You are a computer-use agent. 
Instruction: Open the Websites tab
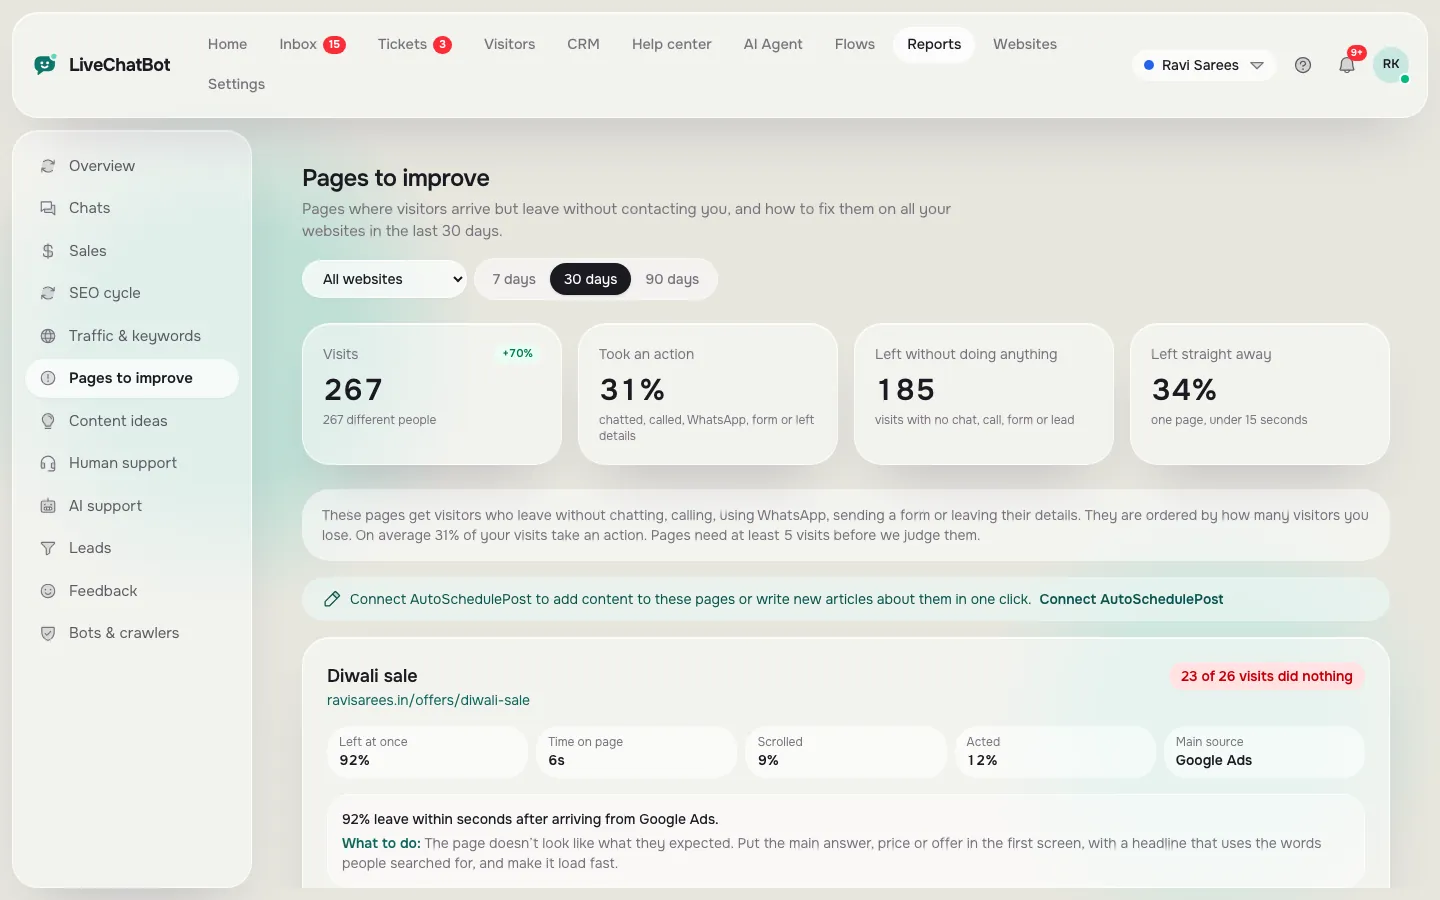coord(1025,44)
